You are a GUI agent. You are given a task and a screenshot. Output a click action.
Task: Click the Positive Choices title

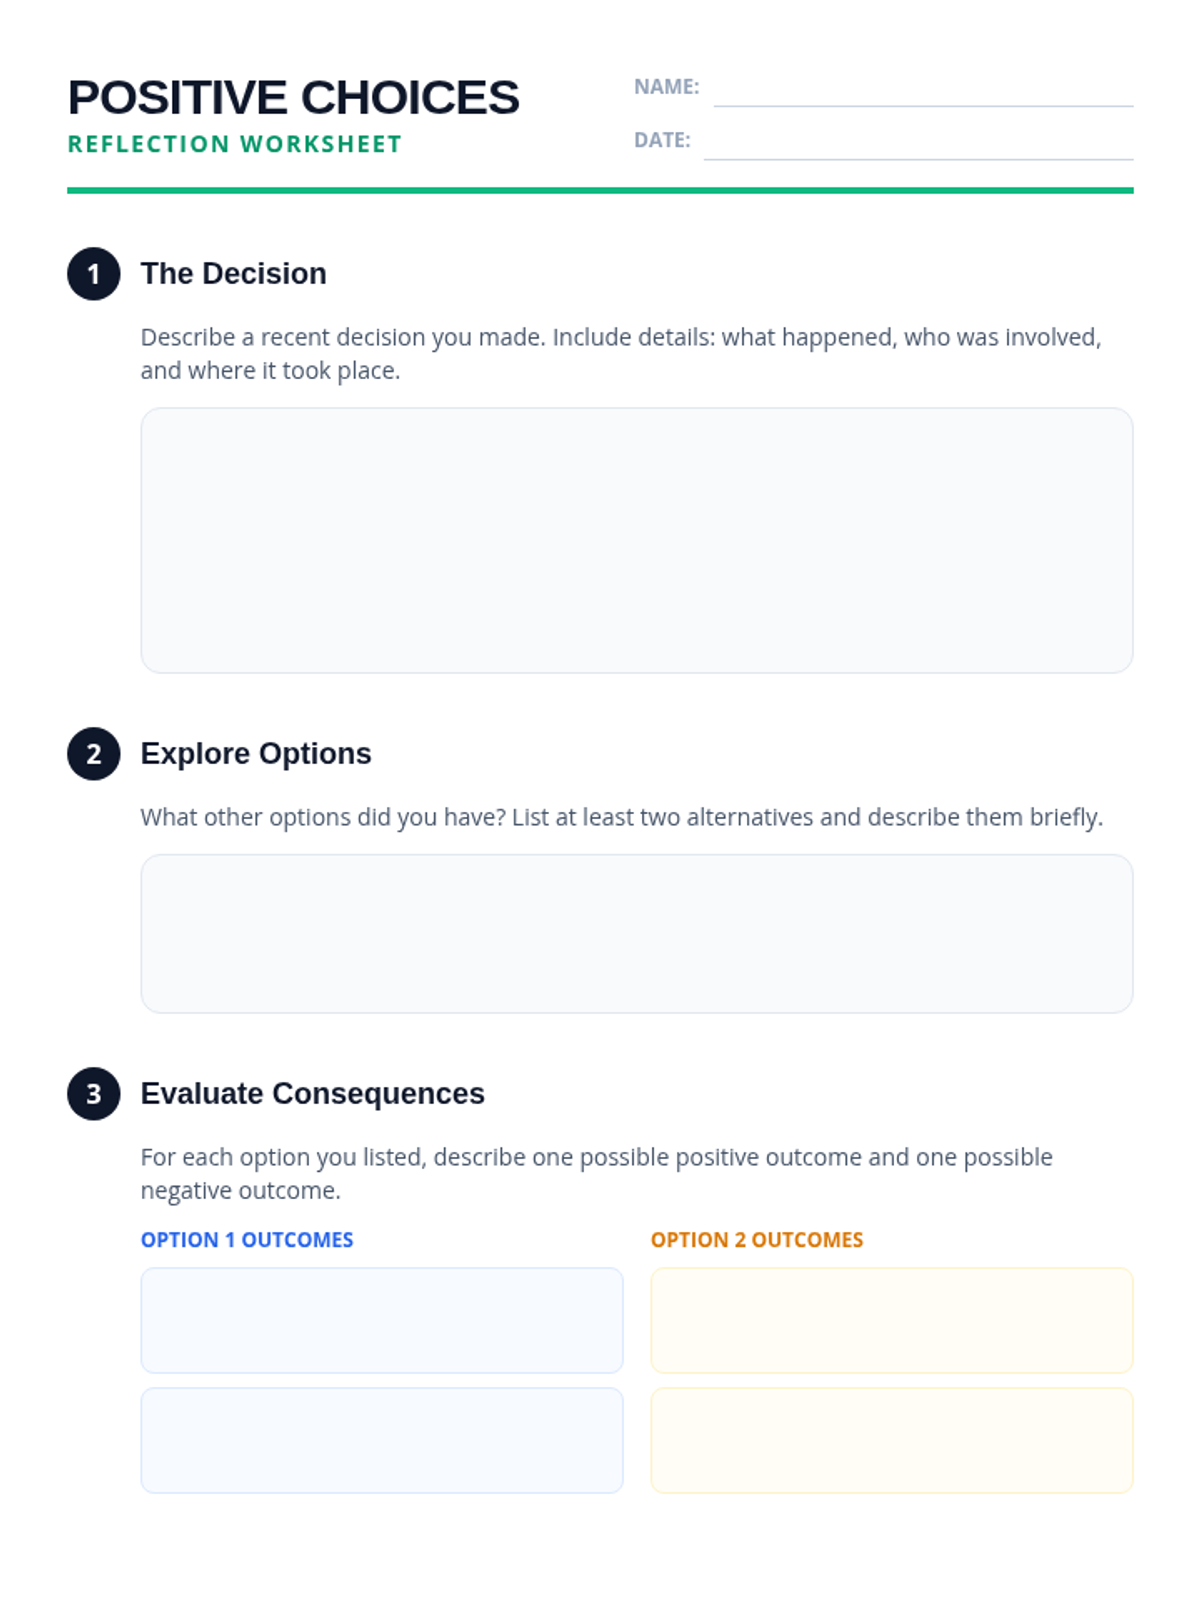[293, 98]
